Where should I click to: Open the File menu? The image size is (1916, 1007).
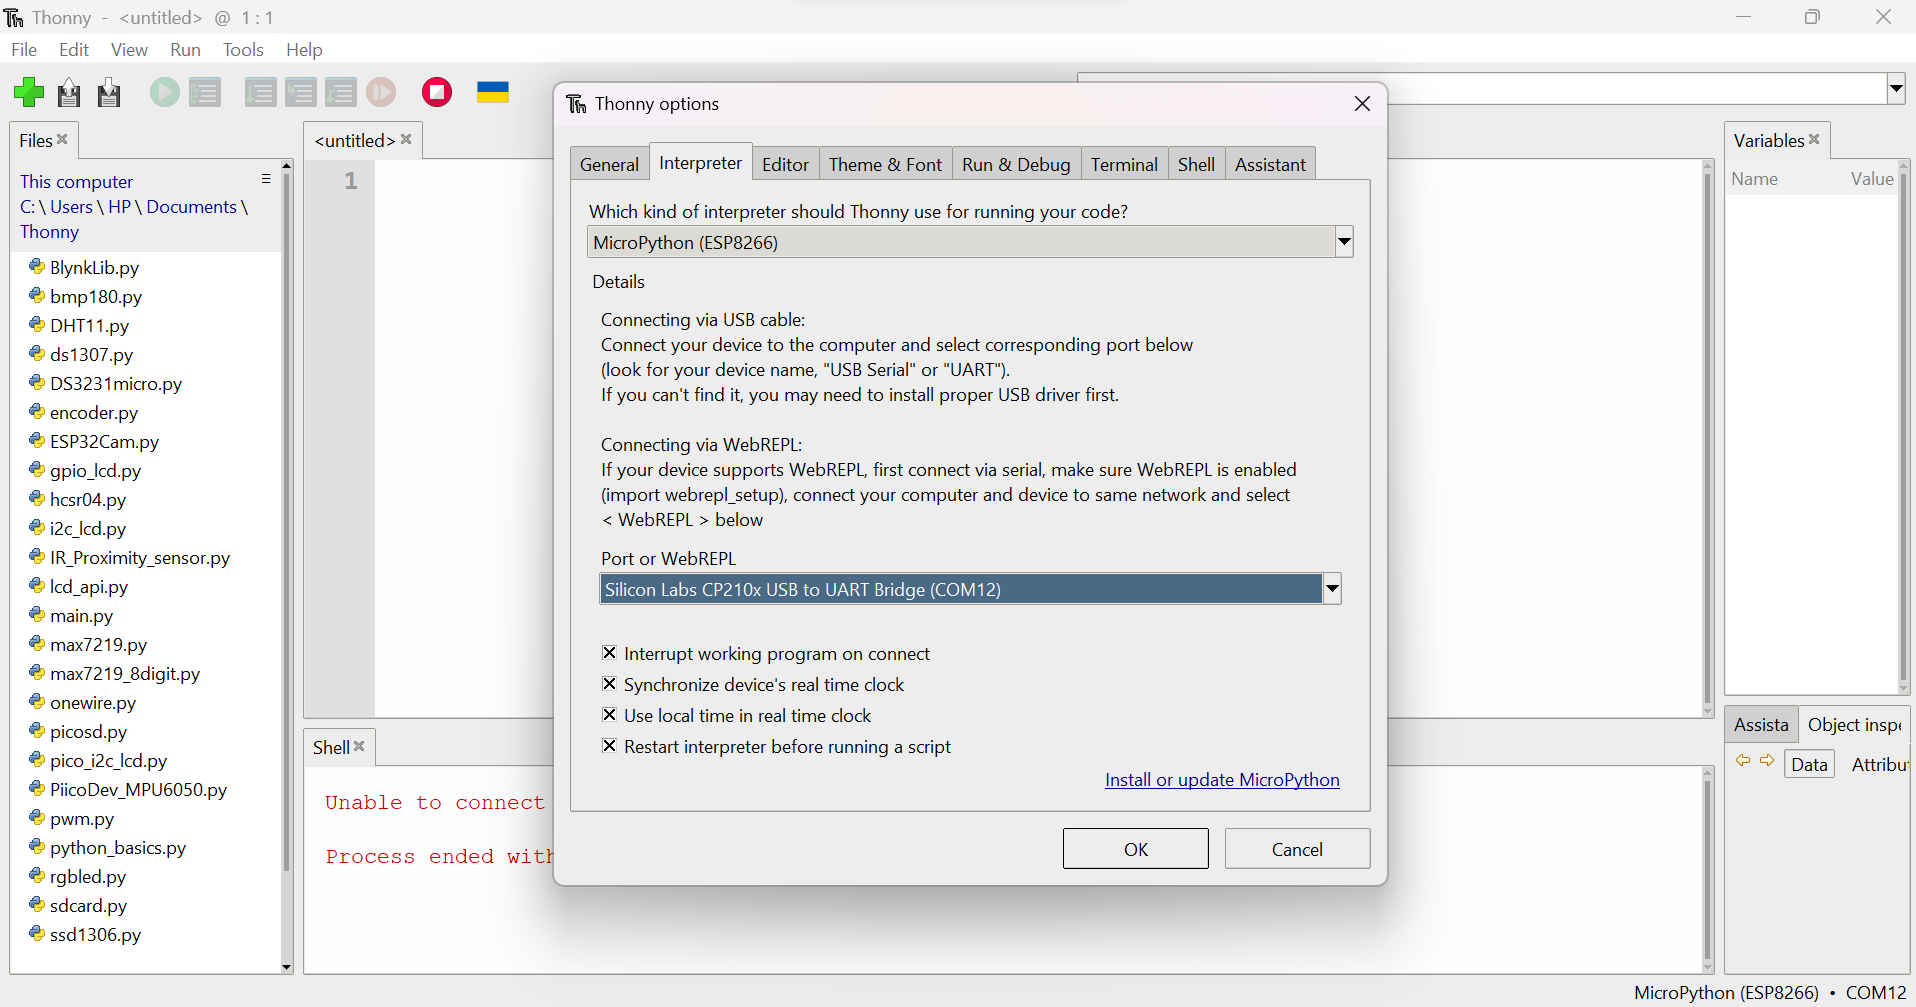click(x=24, y=50)
